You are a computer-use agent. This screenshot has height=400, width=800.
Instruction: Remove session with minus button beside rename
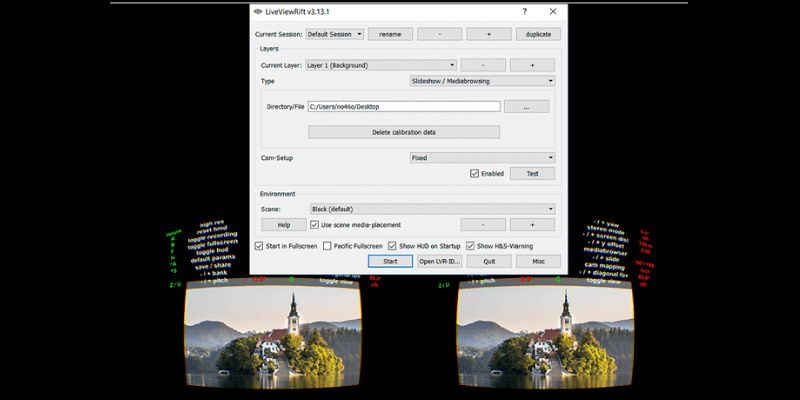click(439, 34)
